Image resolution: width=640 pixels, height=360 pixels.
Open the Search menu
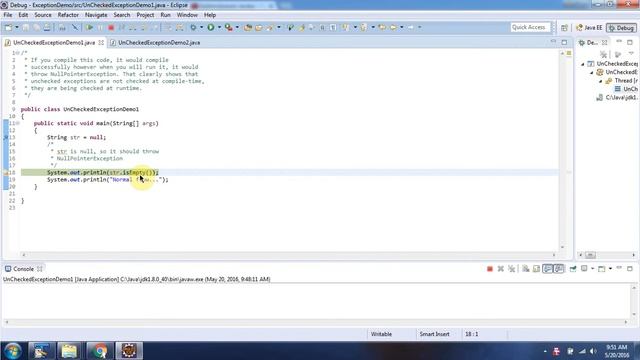click(x=122, y=15)
